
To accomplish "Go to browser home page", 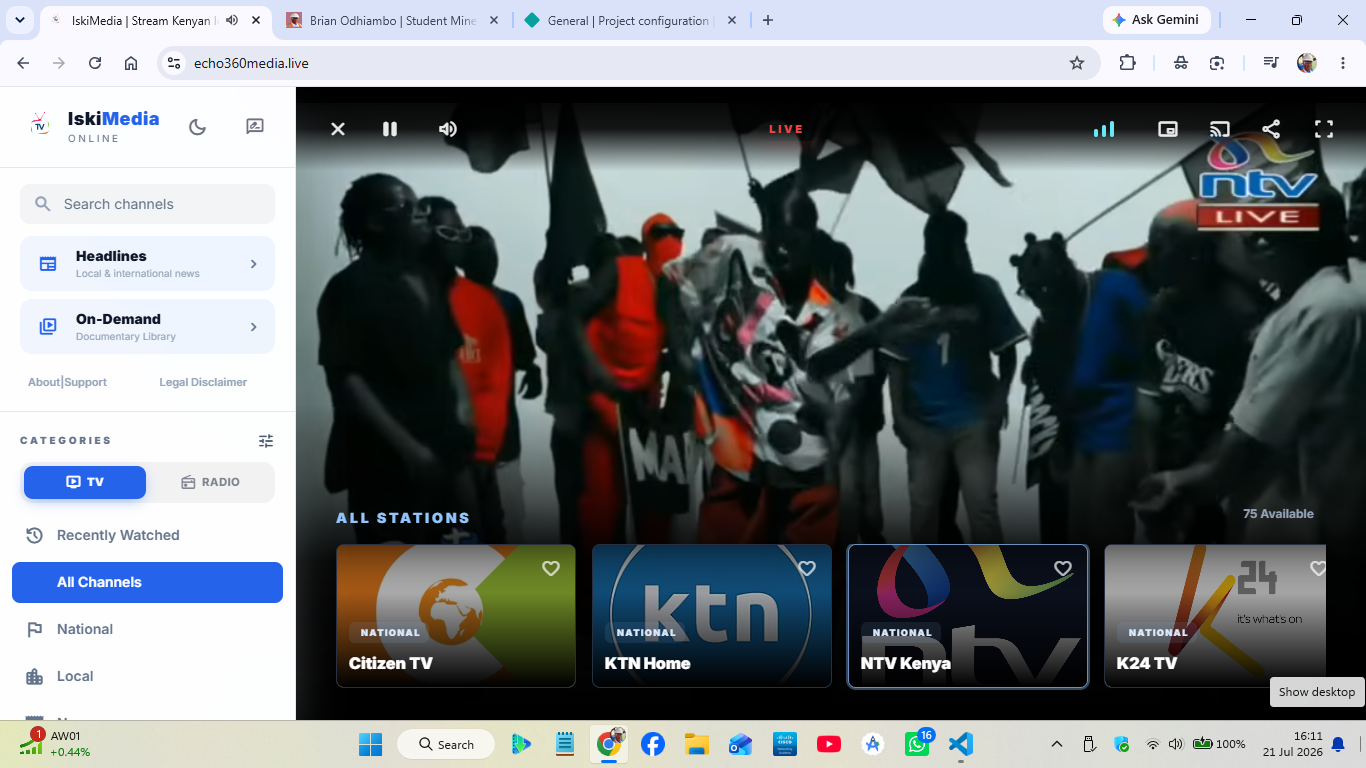I will [x=131, y=63].
